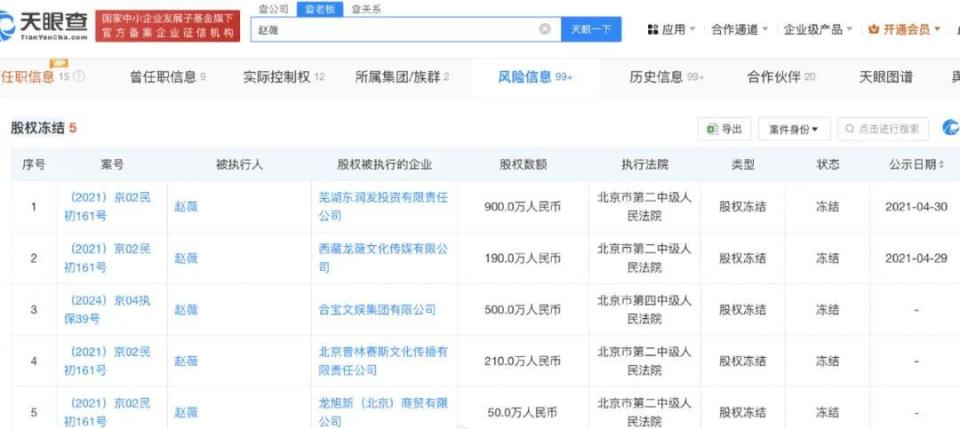Switch to the 查关系 search tab
The image size is (960, 429).
[x=366, y=9]
